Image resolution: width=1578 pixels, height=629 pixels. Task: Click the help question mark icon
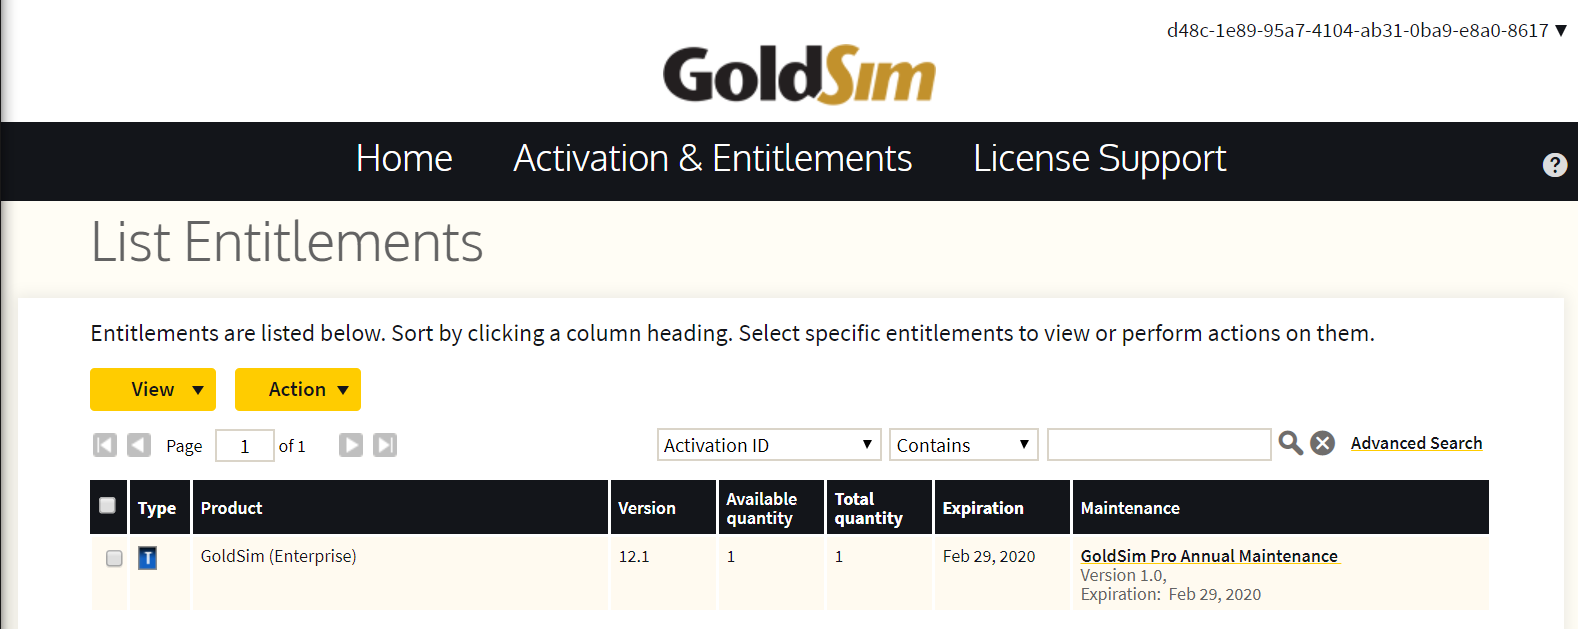coord(1554,165)
